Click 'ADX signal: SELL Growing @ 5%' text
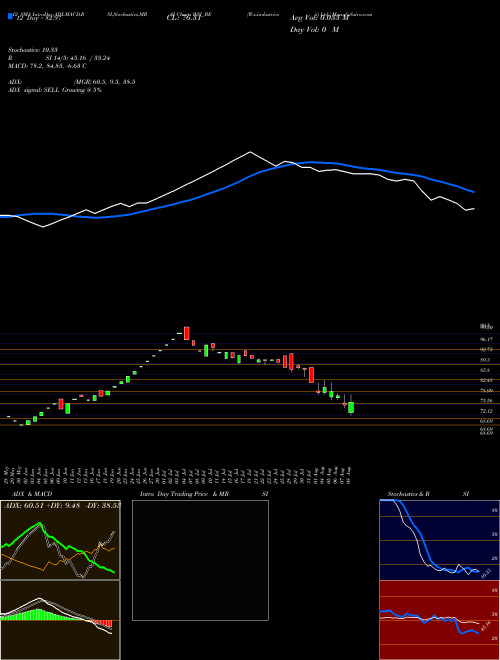Image resolution: width=500 pixels, height=660 pixels. click(x=55, y=90)
